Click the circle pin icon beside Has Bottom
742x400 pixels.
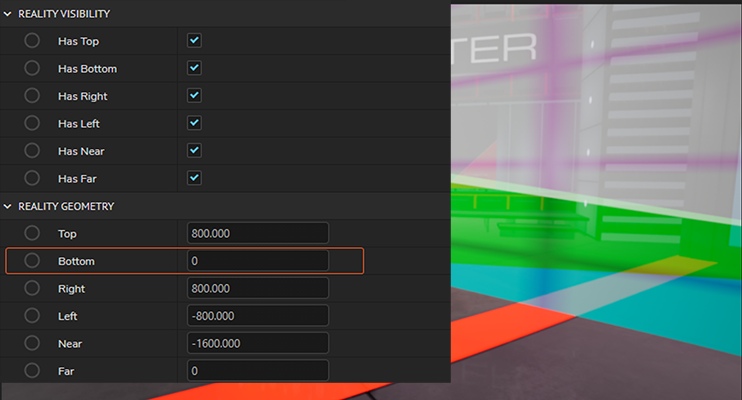tap(32, 69)
